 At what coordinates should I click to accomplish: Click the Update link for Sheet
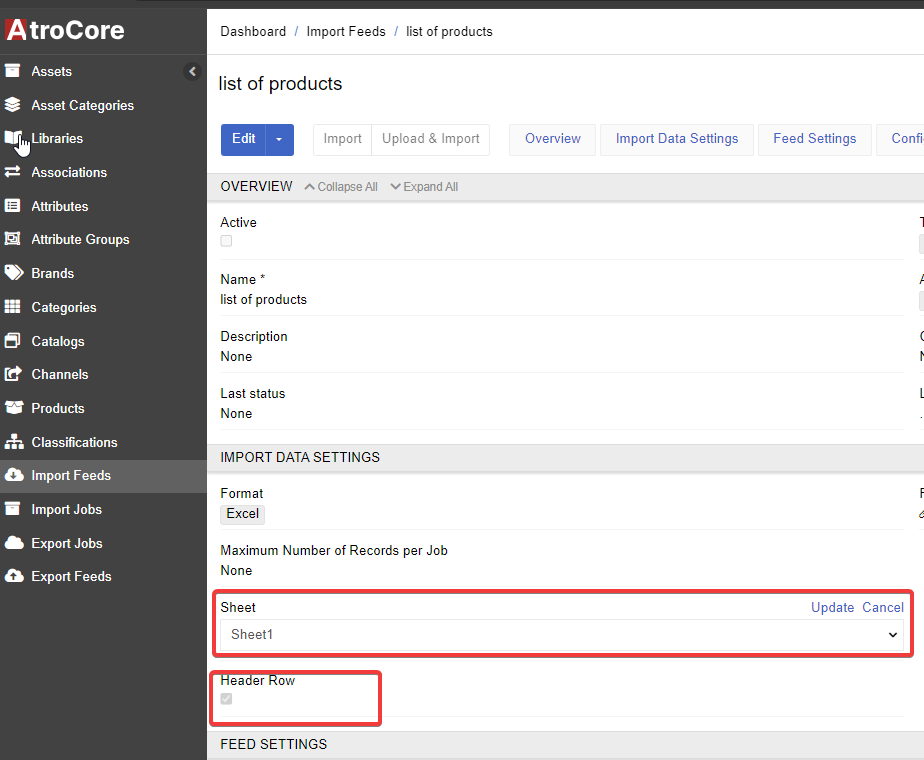coord(832,607)
